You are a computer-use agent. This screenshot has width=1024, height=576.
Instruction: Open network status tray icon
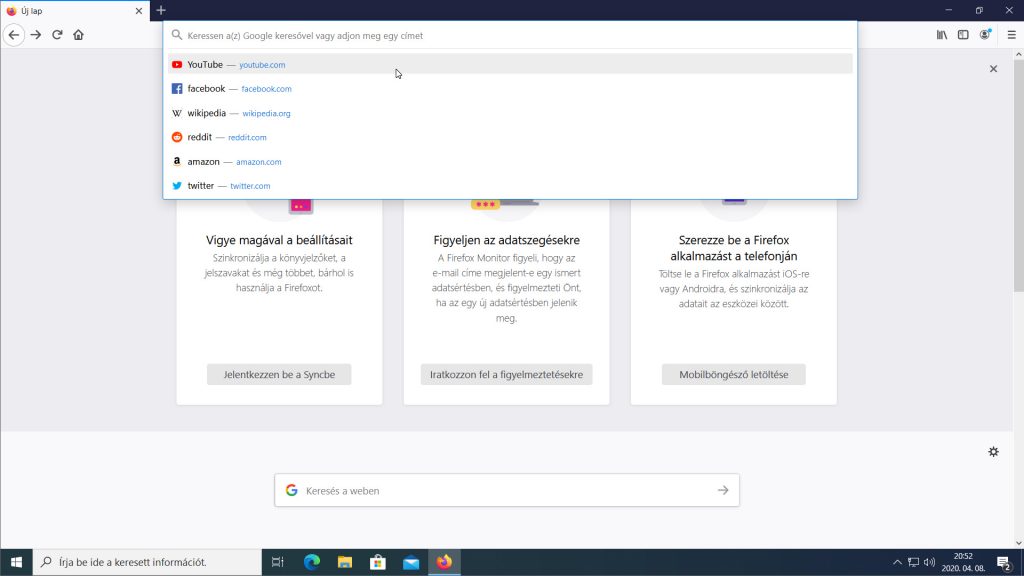click(x=914, y=562)
